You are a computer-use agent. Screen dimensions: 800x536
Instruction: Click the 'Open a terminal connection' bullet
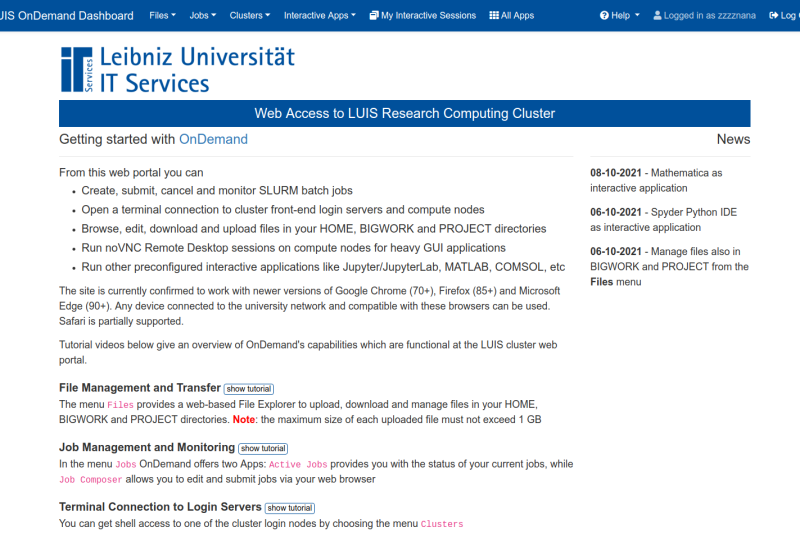coord(283,210)
